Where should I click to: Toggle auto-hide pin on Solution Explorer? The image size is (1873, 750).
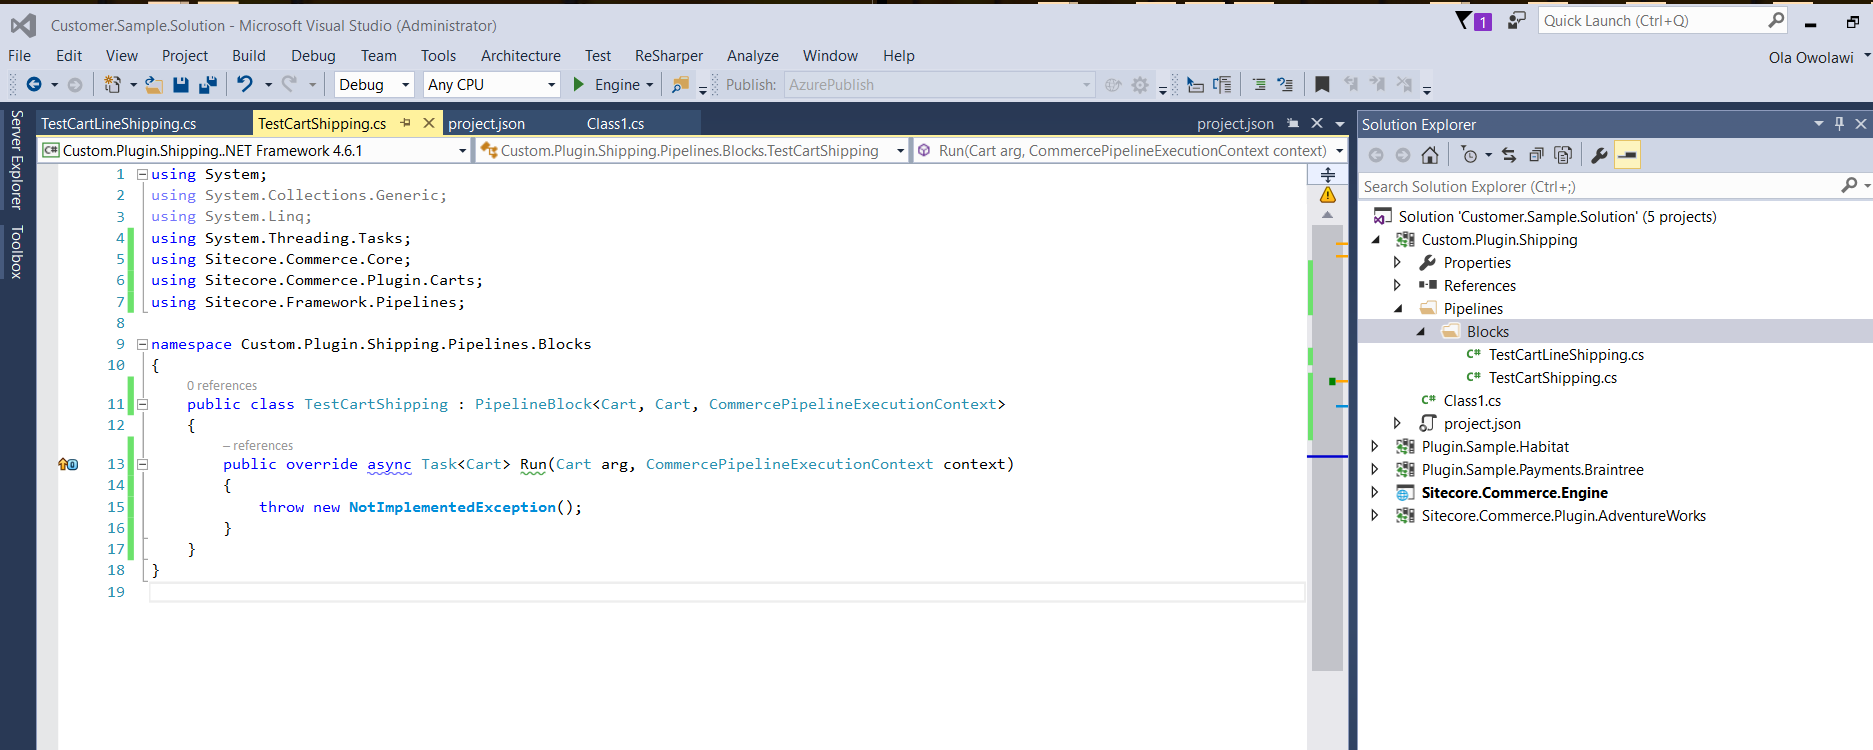[1839, 124]
